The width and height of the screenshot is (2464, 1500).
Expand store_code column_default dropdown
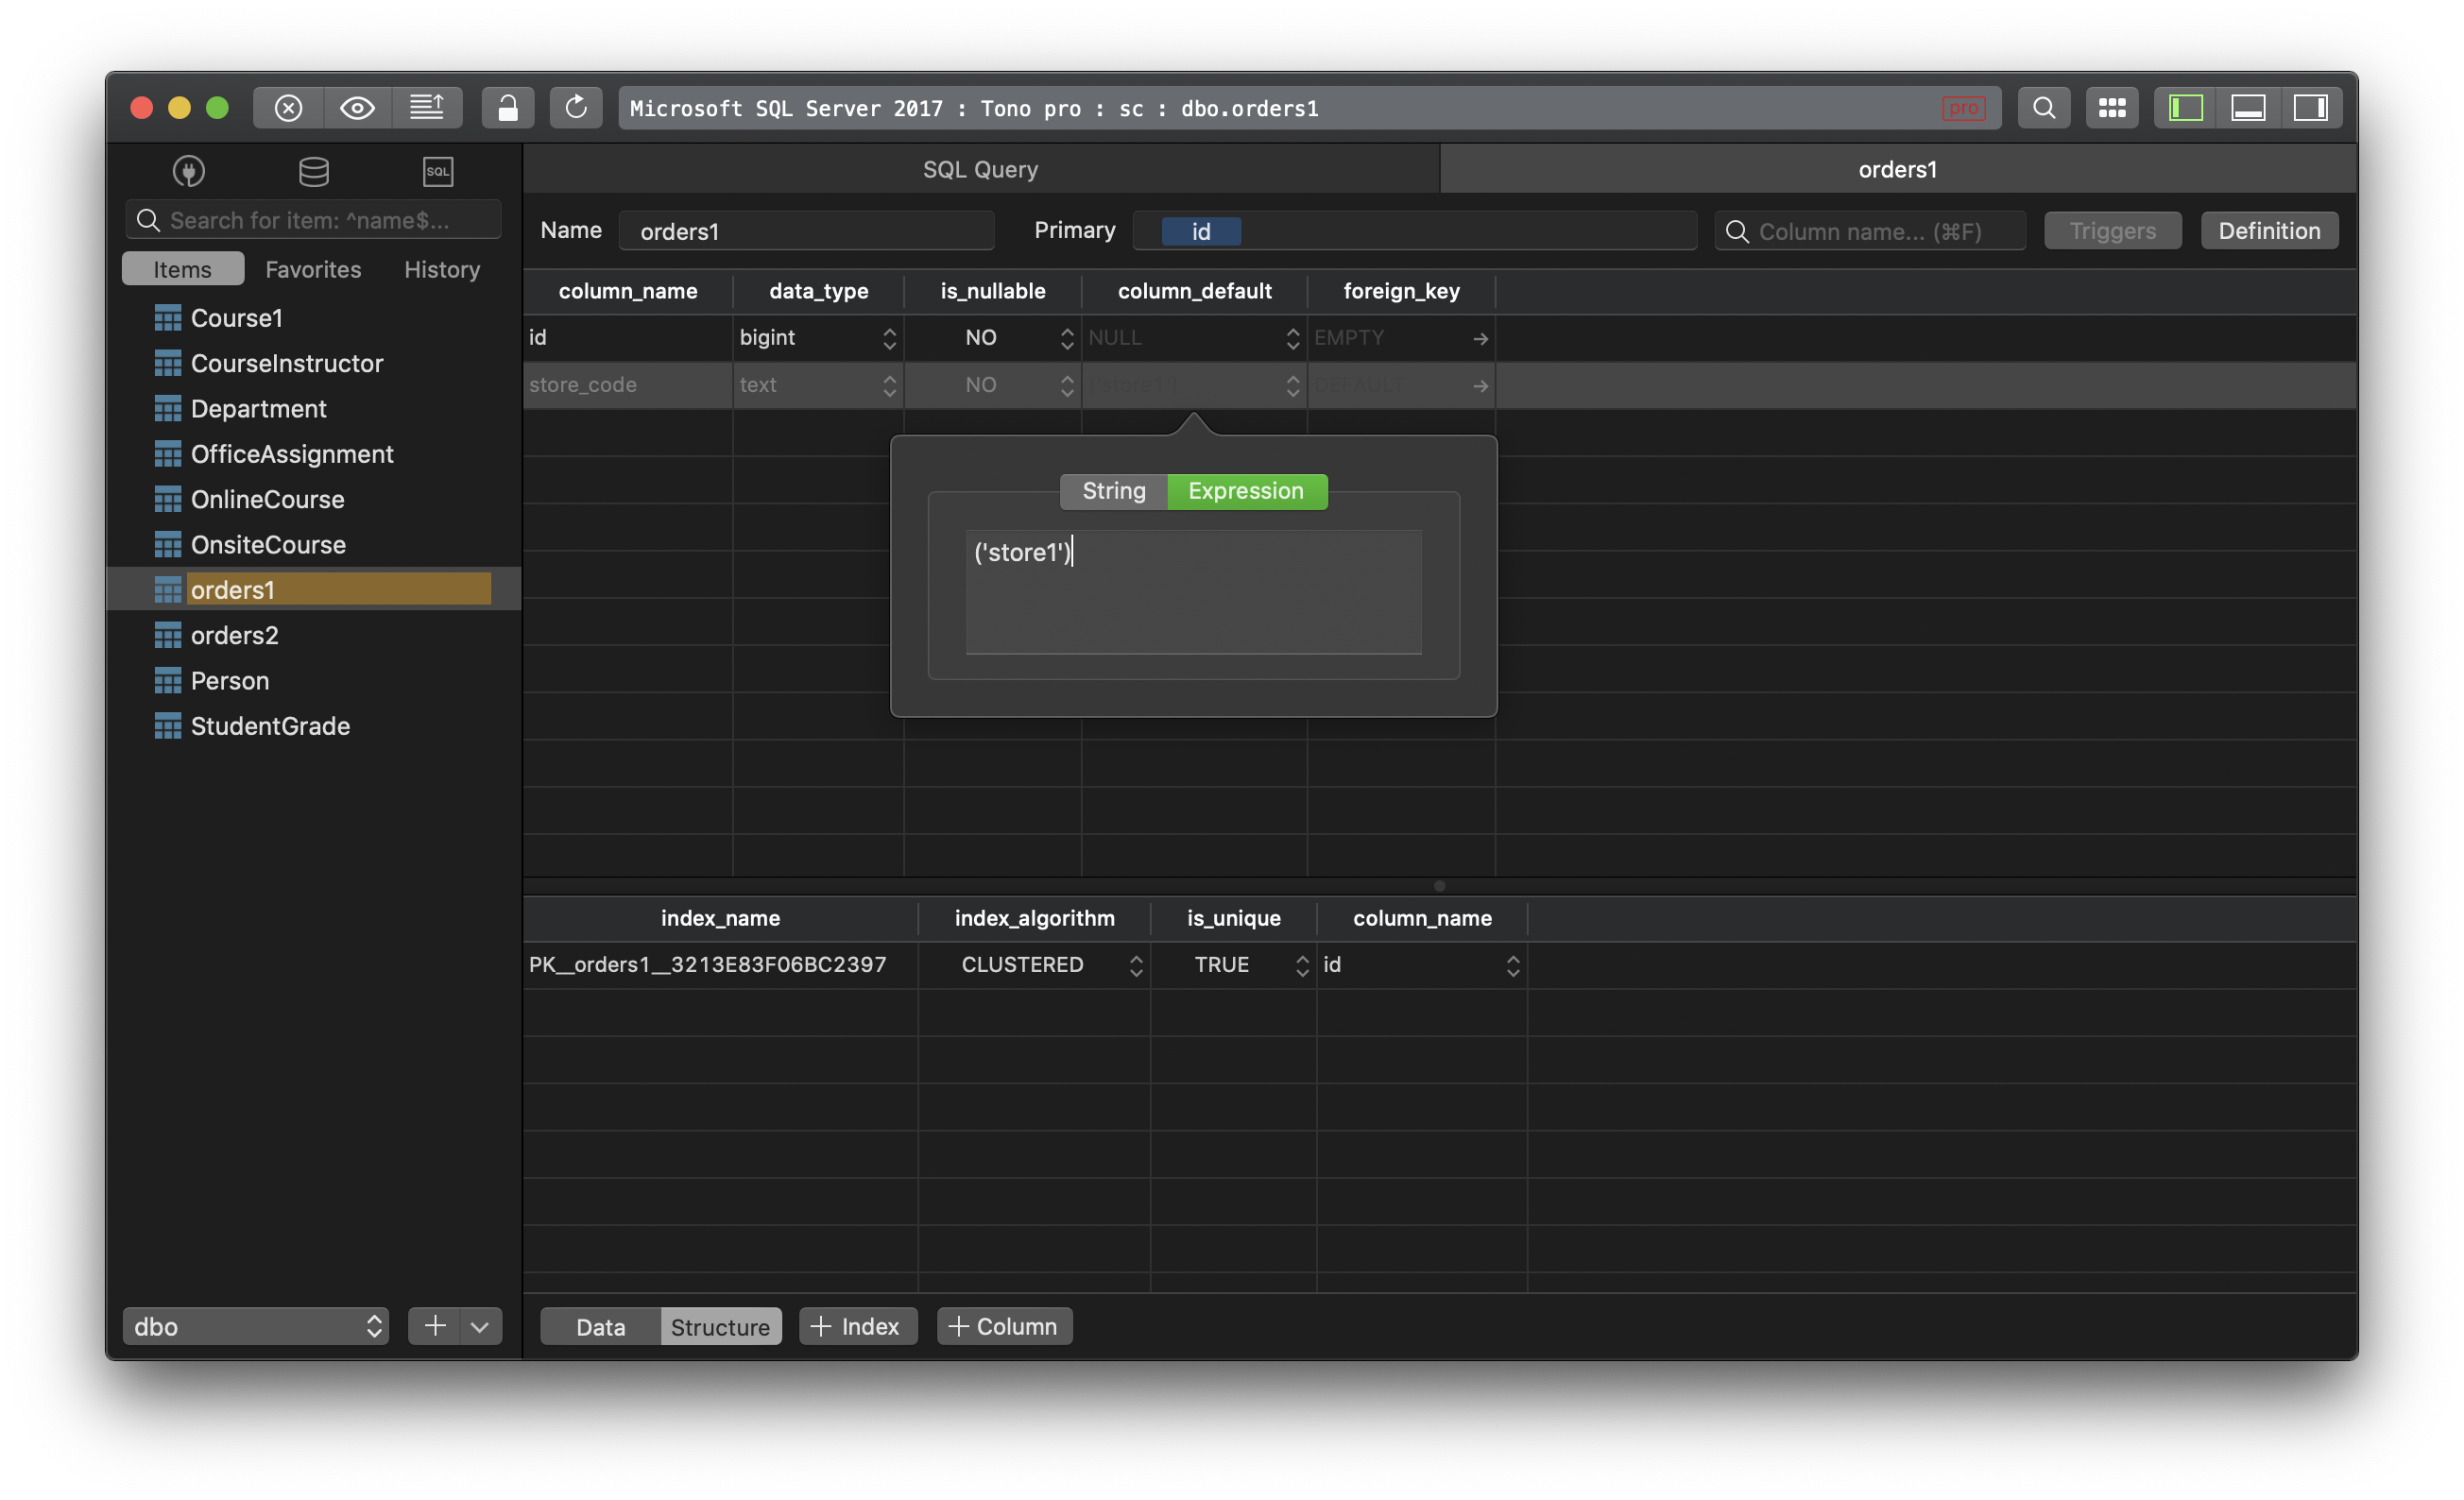point(1292,384)
